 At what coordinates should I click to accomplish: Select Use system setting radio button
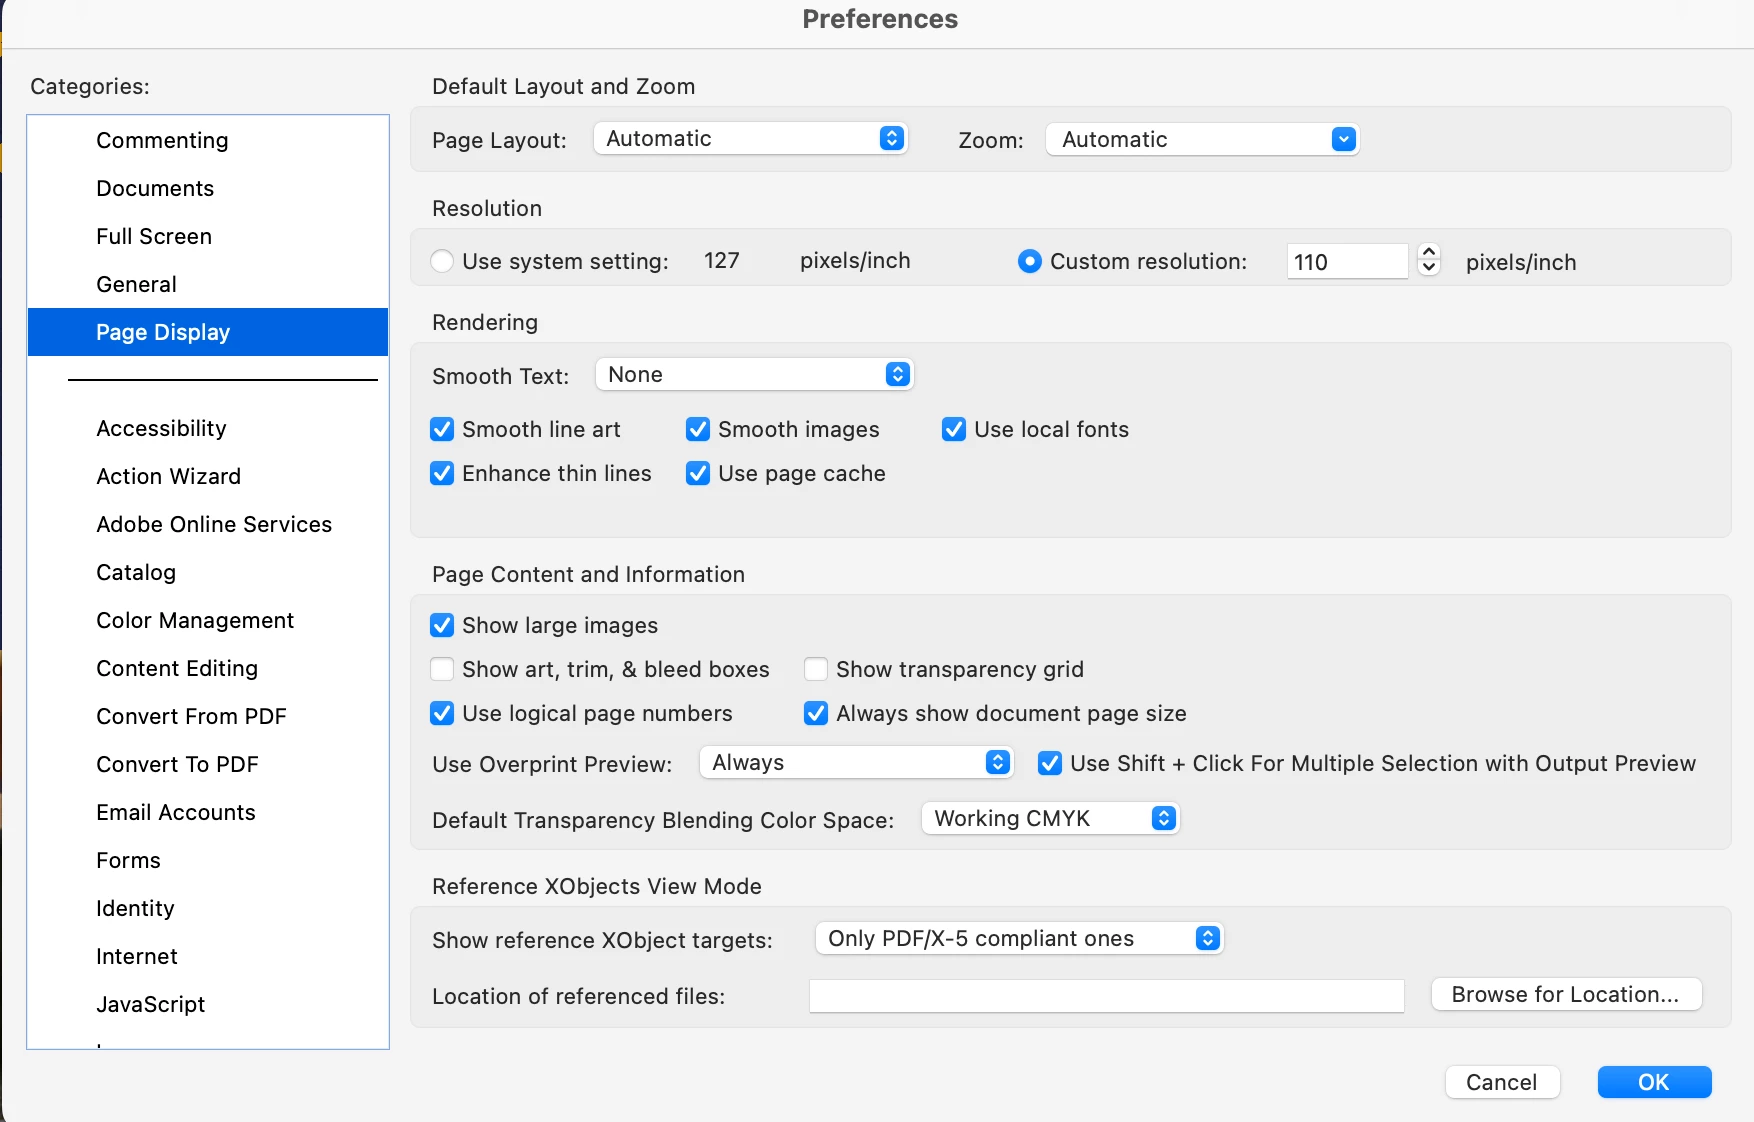tap(442, 261)
